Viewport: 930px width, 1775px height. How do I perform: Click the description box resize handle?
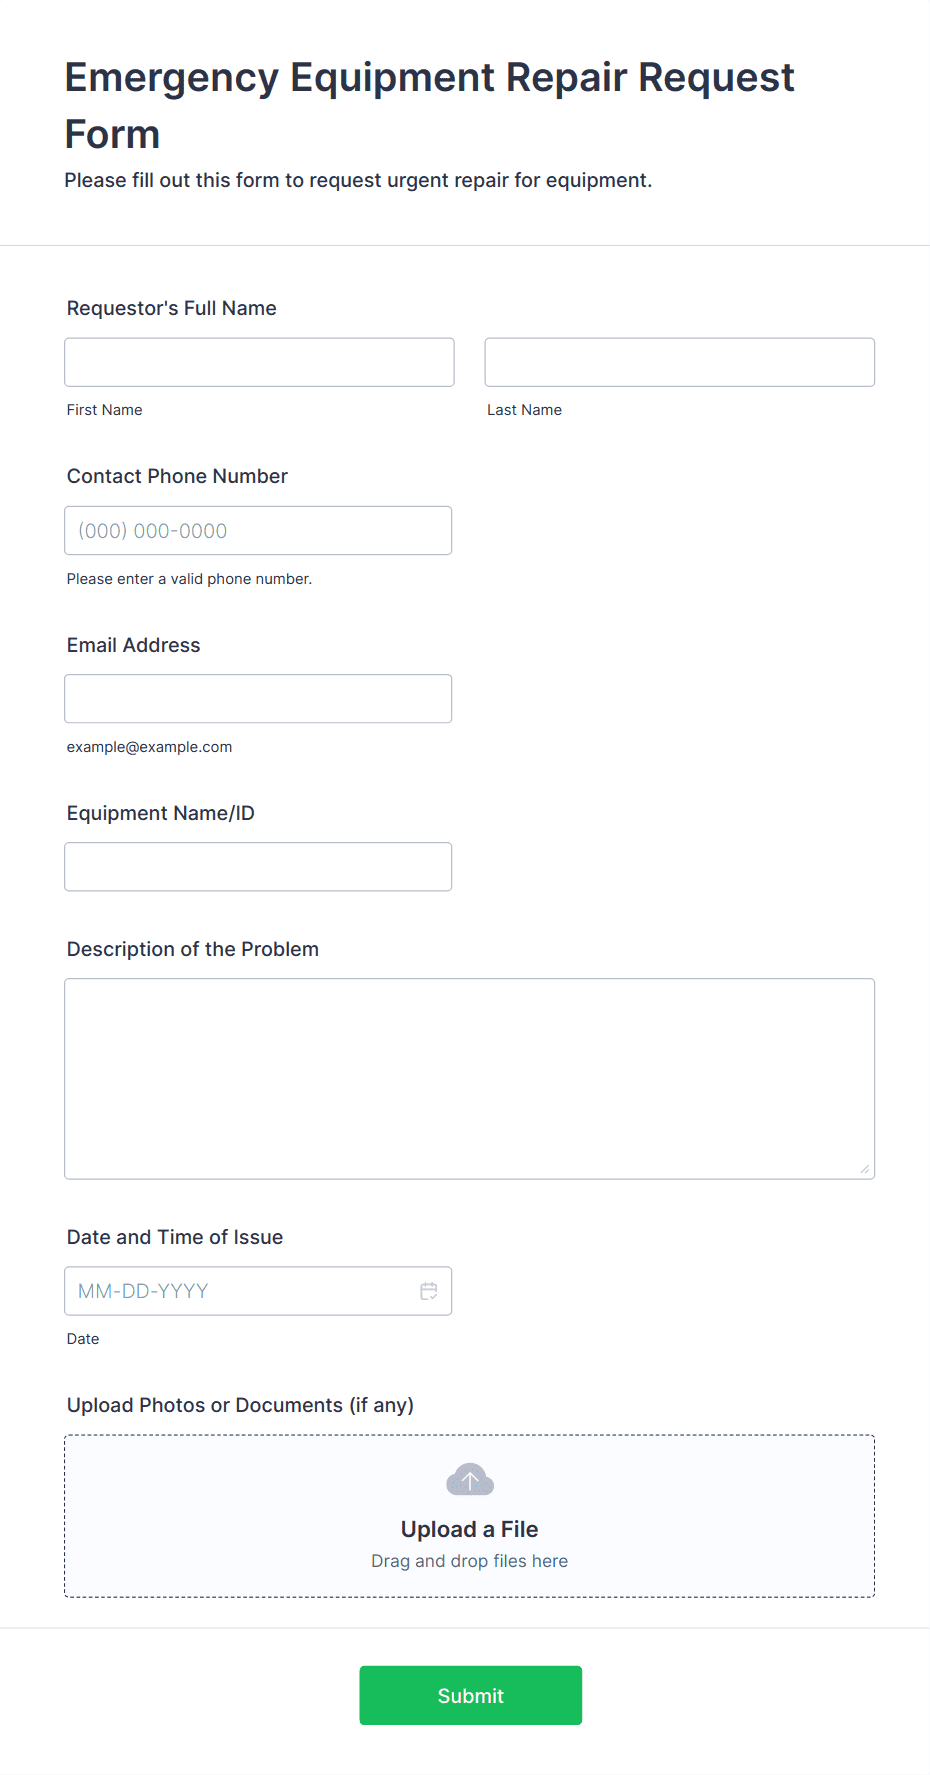point(865,1169)
